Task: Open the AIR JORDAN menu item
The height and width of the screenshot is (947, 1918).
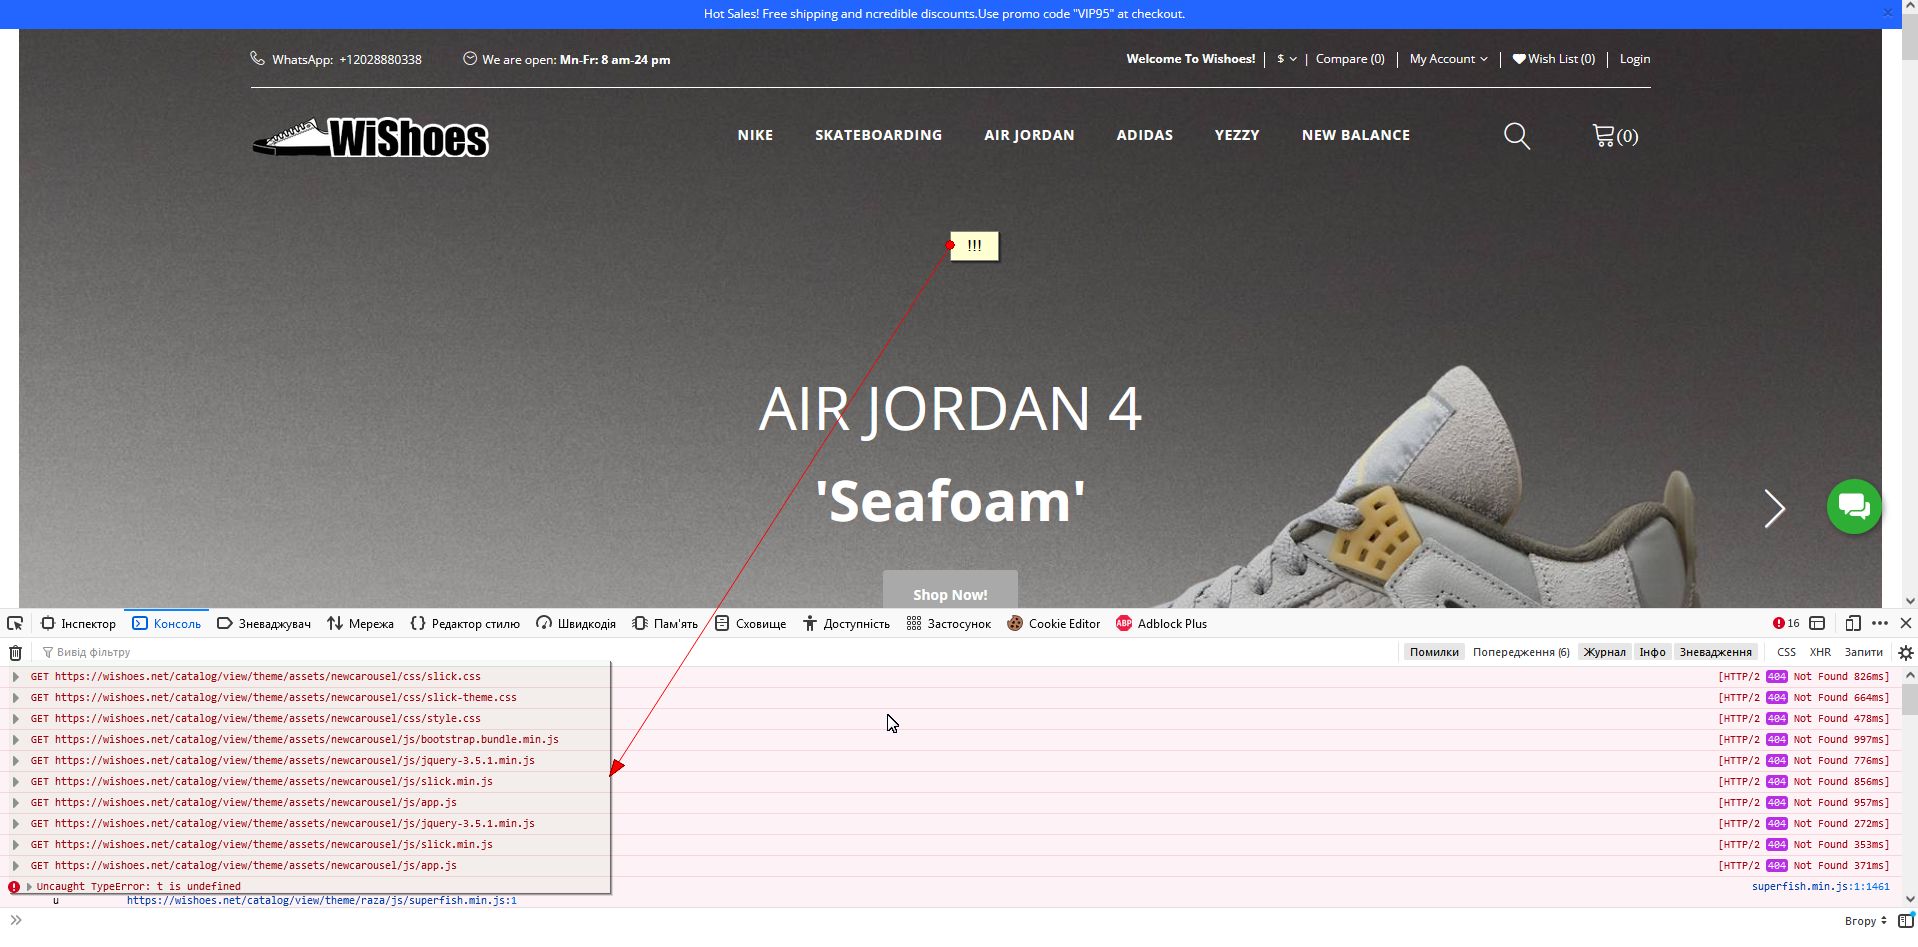Action: tap(1029, 135)
